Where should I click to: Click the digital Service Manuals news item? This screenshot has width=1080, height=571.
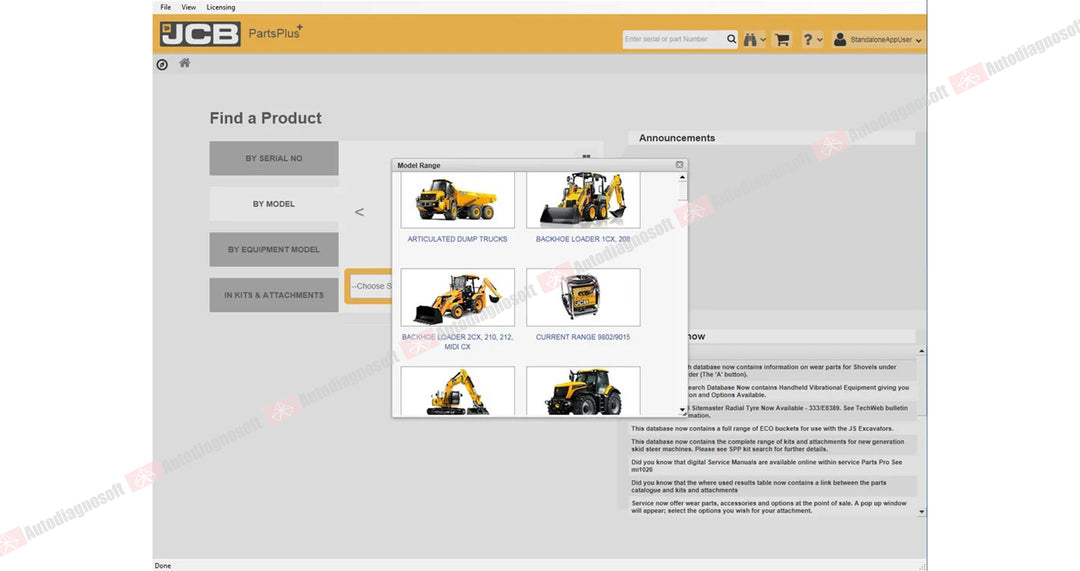click(x=767, y=466)
